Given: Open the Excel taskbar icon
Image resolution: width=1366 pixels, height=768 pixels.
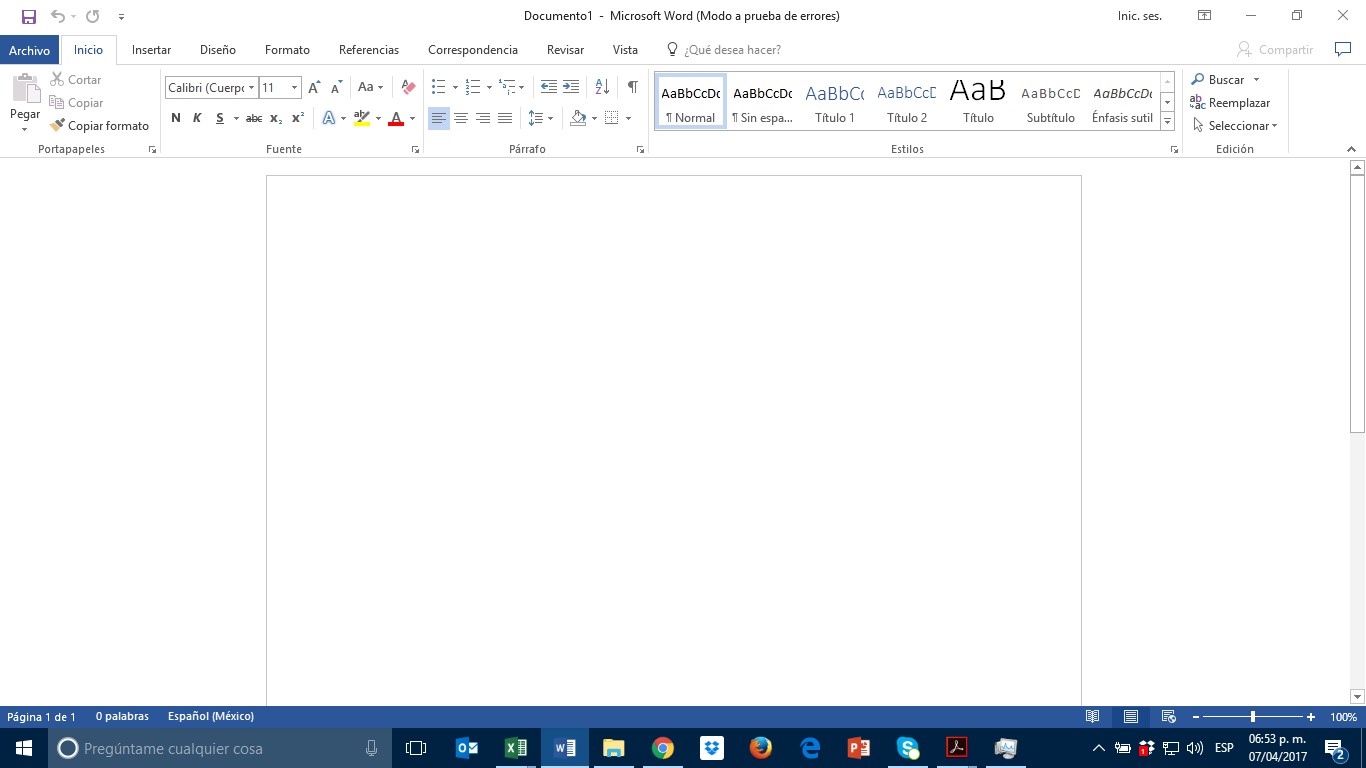Looking at the screenshot, I should 516,748.
